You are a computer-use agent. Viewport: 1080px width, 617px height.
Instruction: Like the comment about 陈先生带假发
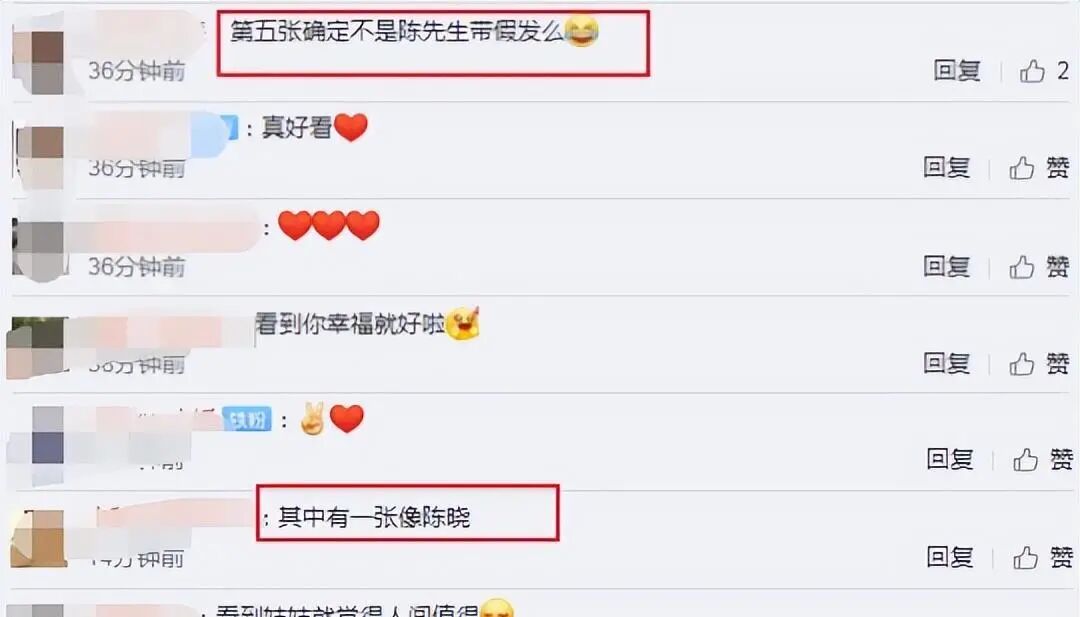(x=1032, y=70)
